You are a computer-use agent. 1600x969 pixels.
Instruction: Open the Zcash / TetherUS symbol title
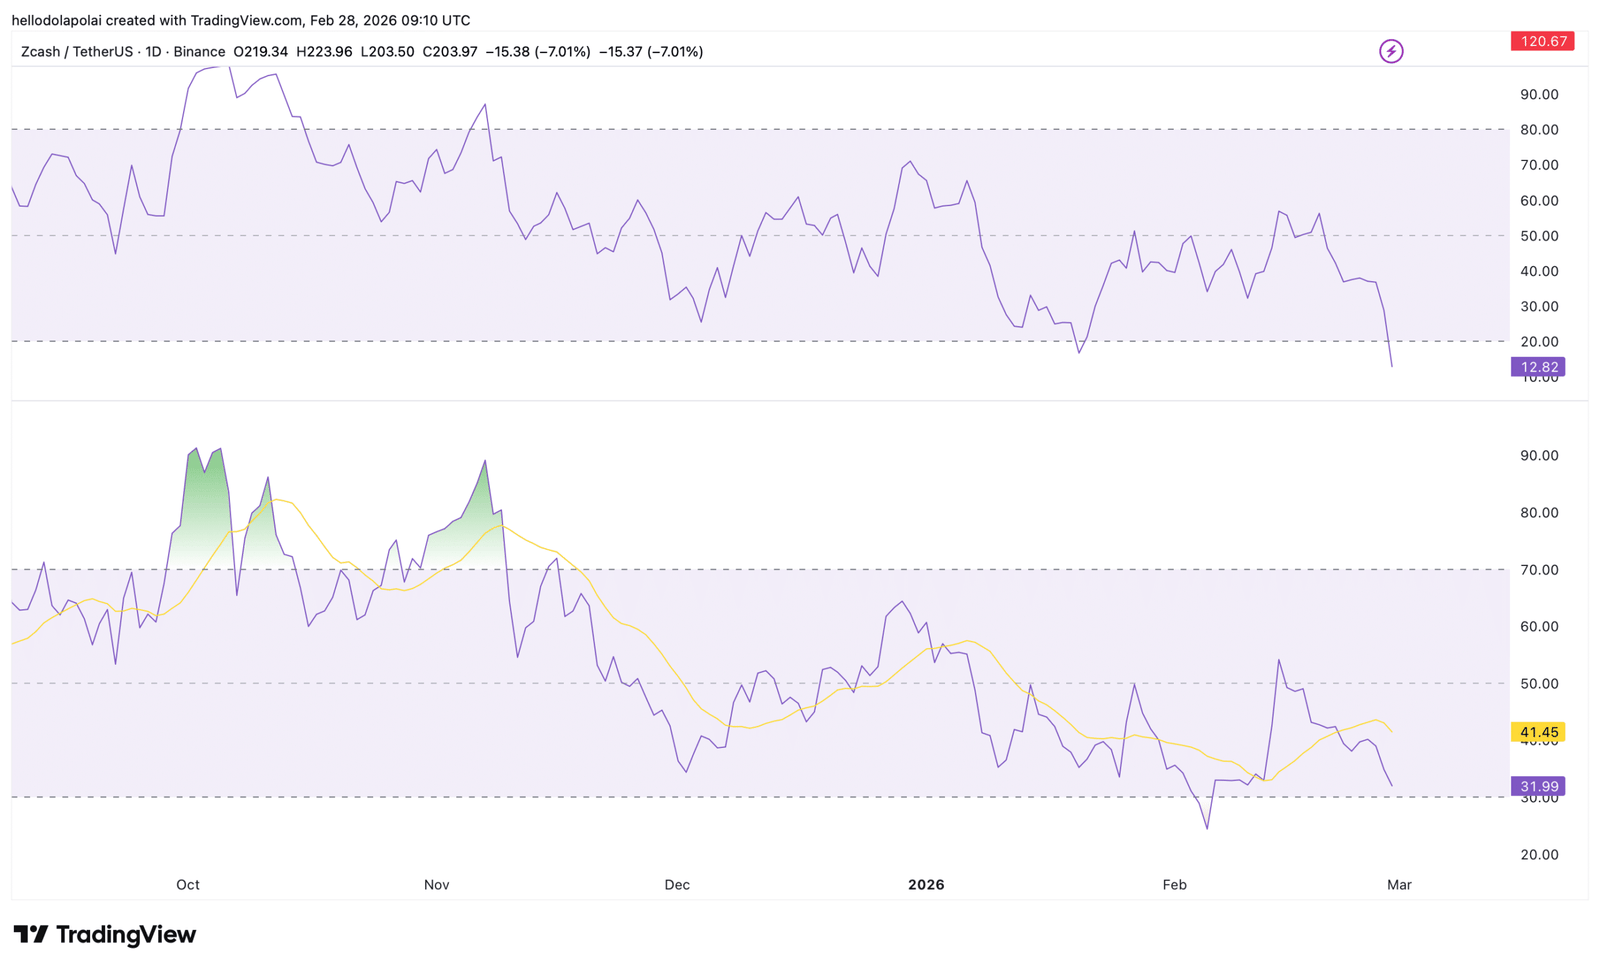76,52
